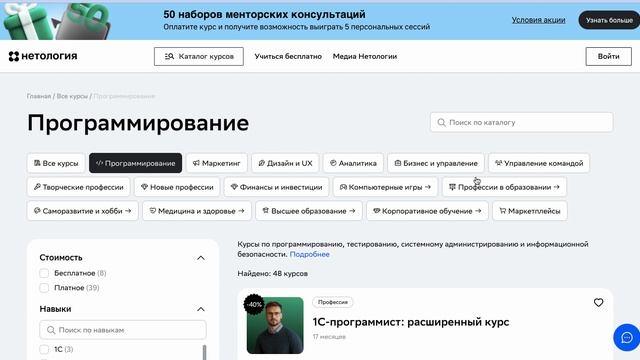The width and height of the screenshot is (640, 360).
Task: Click the magnifier icon in catalog search
Action: pos(441,122)
